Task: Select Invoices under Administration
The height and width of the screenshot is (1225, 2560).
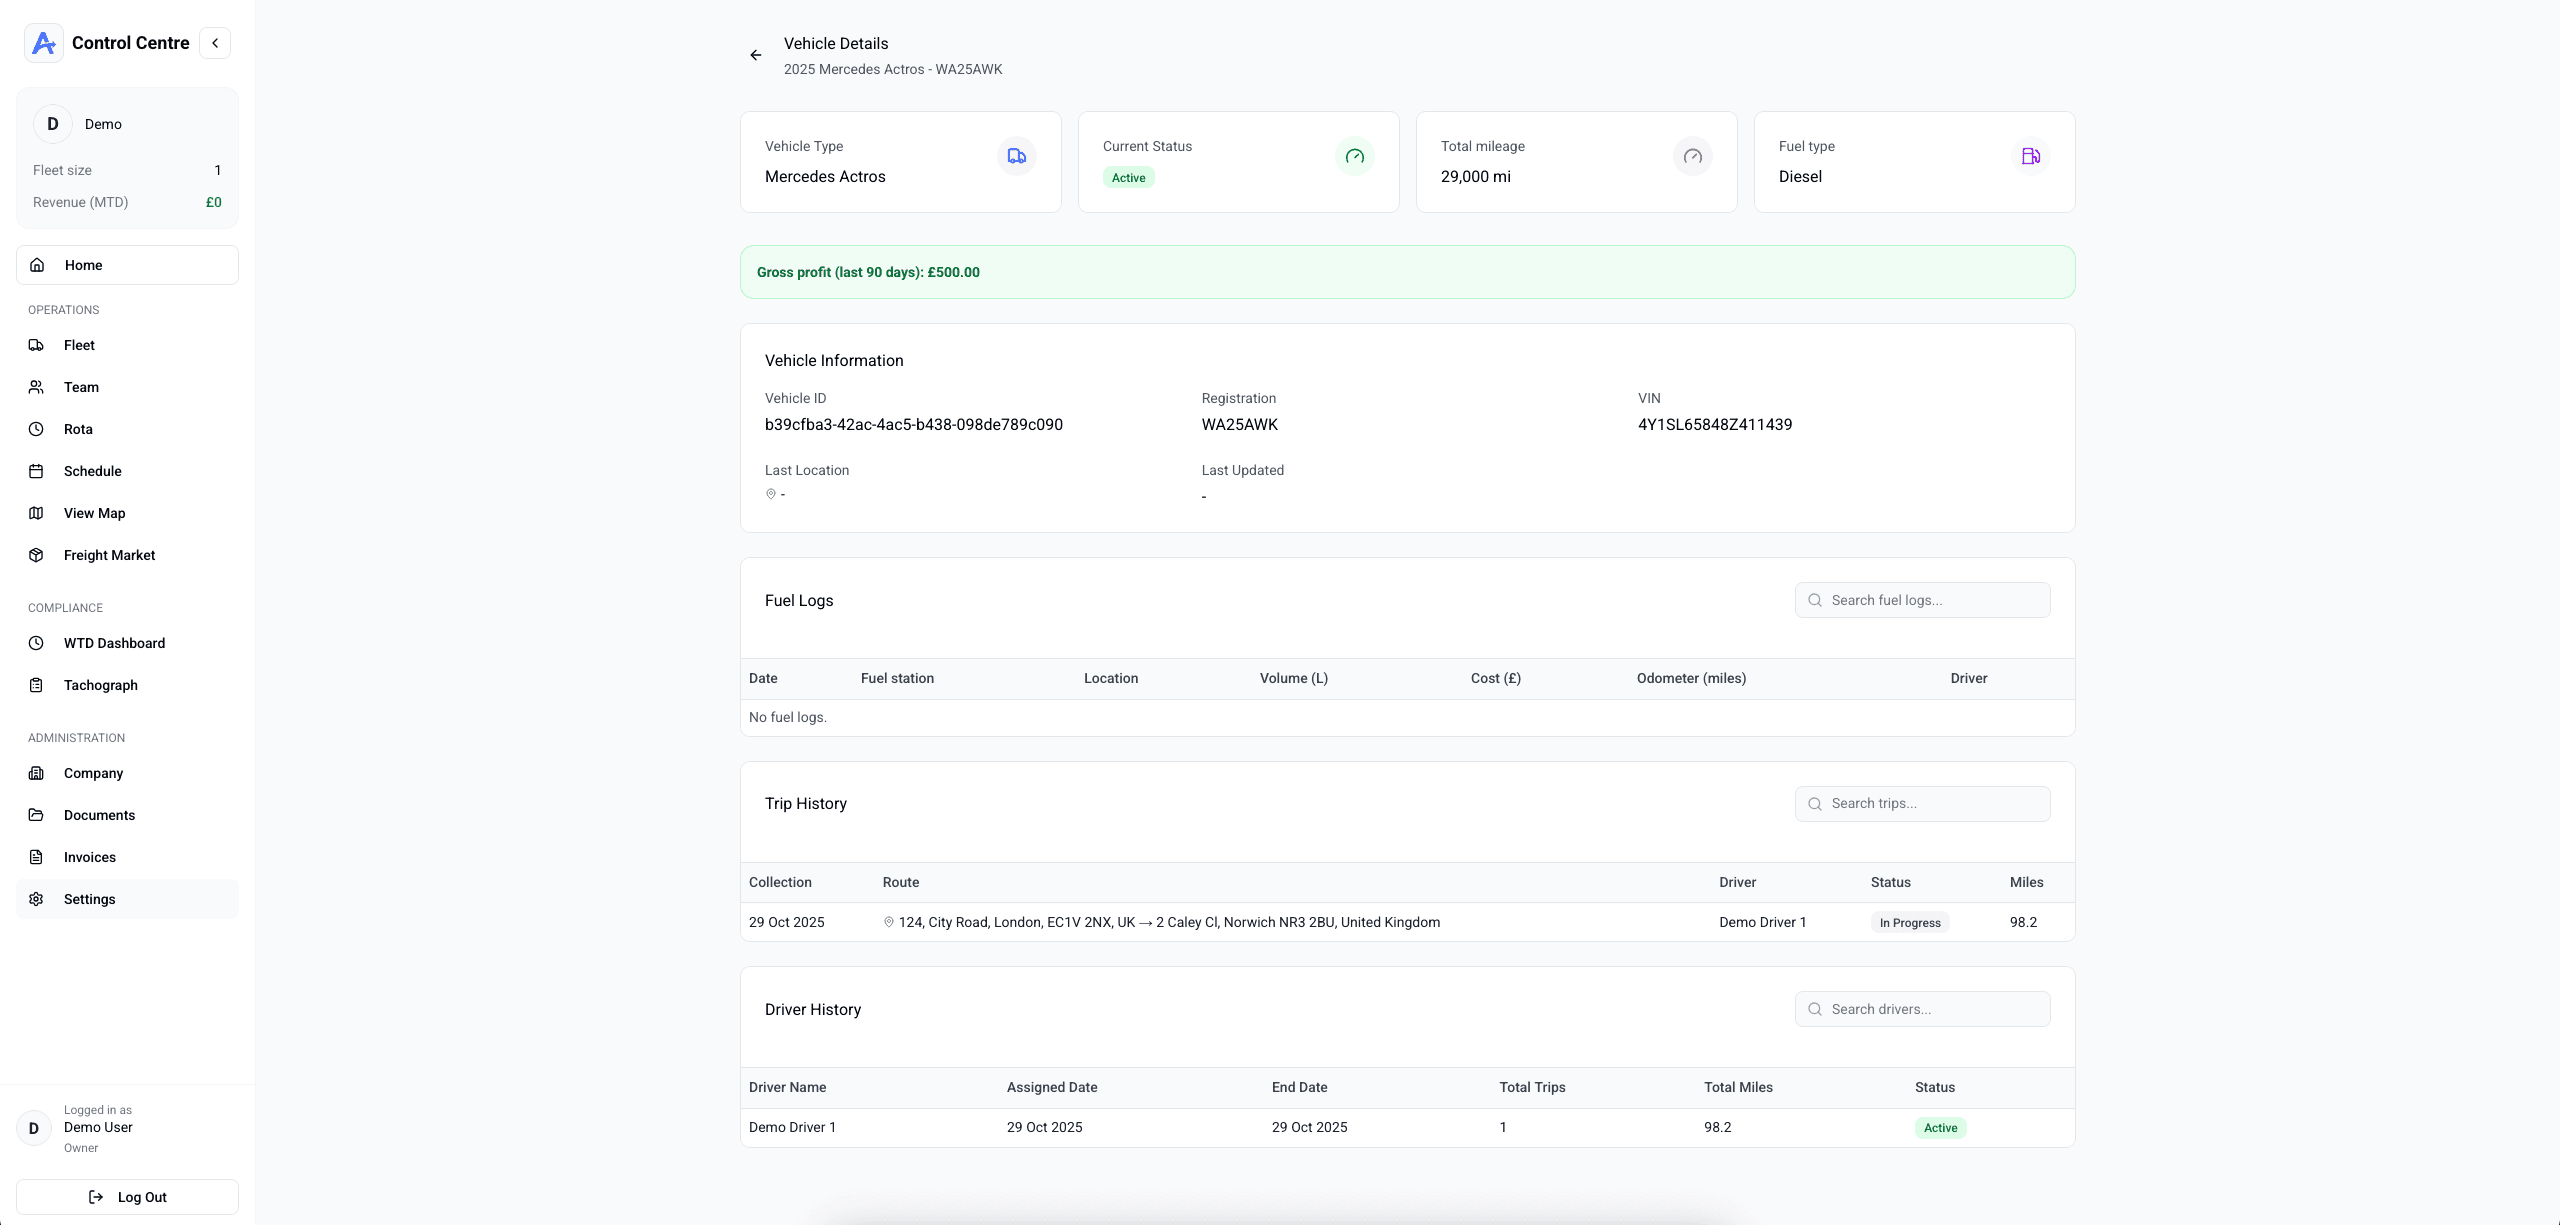Action: [x=91, y=857]
